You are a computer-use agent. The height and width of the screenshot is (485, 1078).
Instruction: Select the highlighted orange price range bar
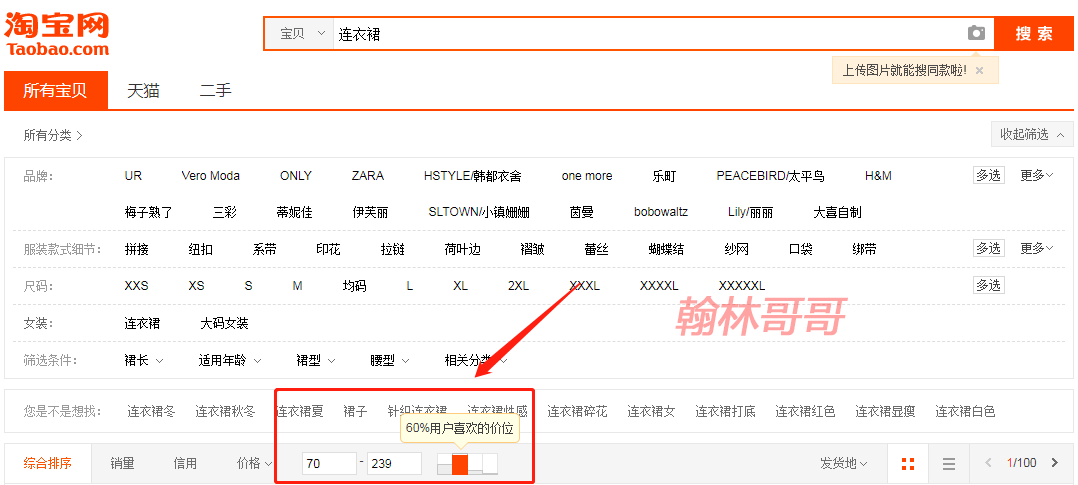[460, 463]
